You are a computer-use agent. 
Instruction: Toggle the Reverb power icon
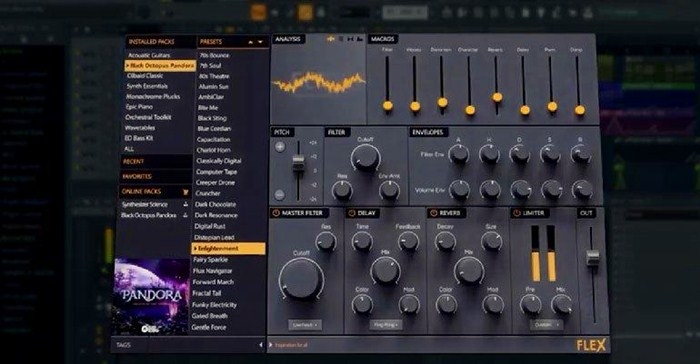(x=433, y=213)
